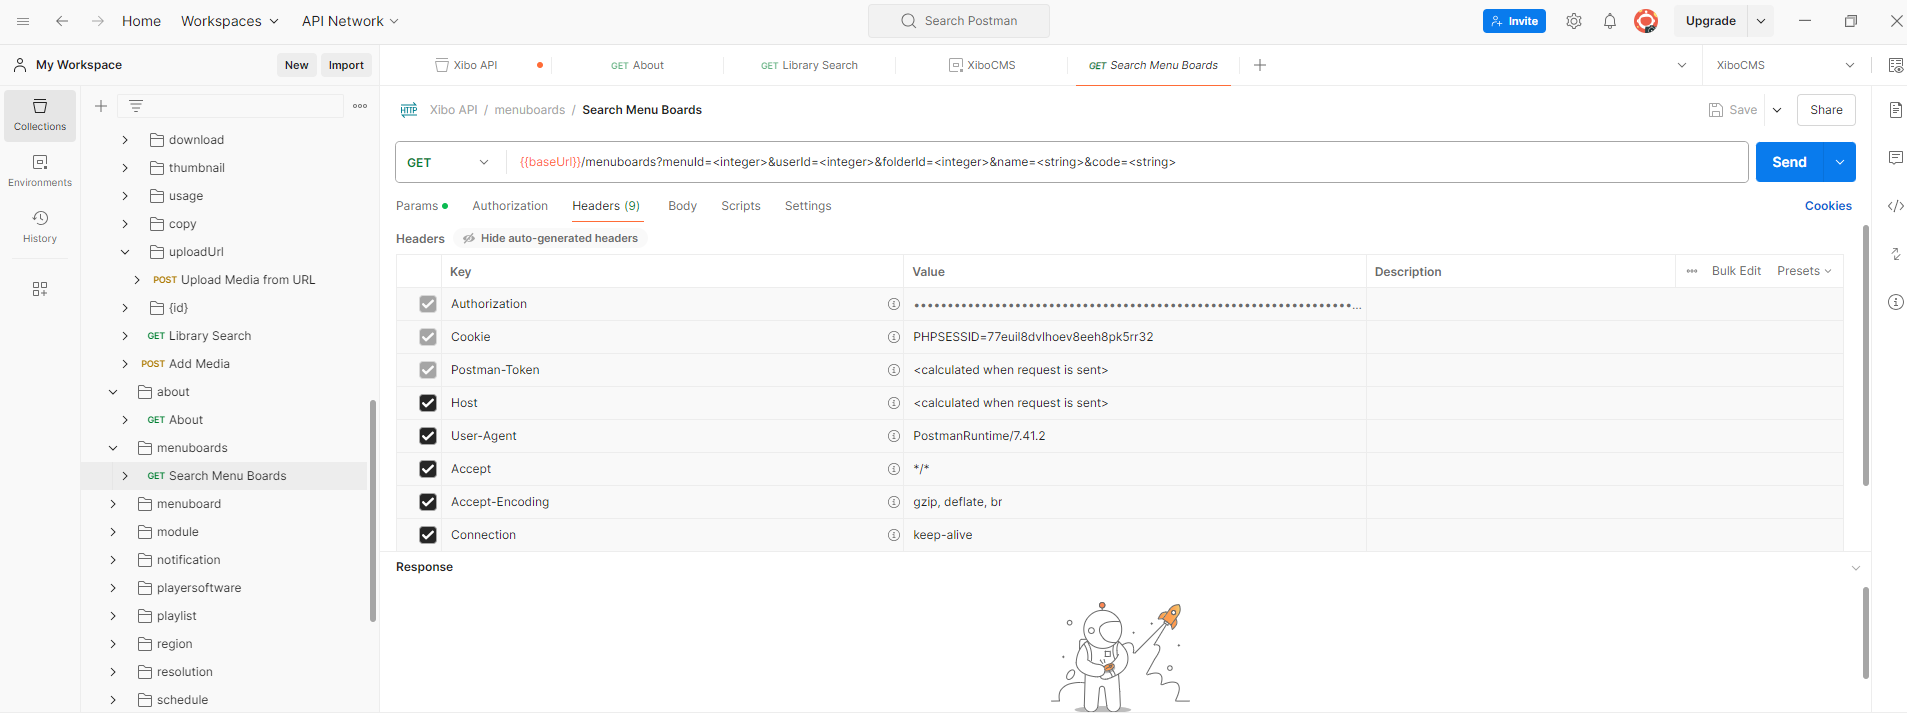Open headers table options ellipsis
Viewport: 1907px width, 719px height.
coord(1692,271)
